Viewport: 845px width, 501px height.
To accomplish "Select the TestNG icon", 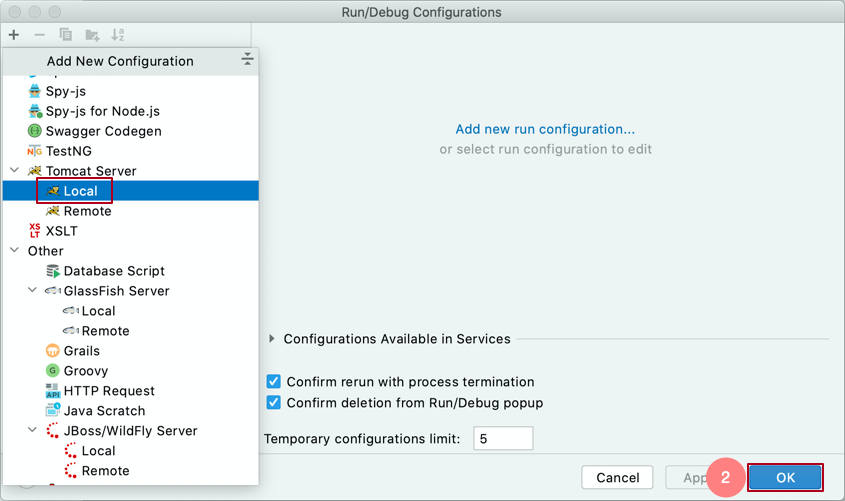I will point(34,151).
